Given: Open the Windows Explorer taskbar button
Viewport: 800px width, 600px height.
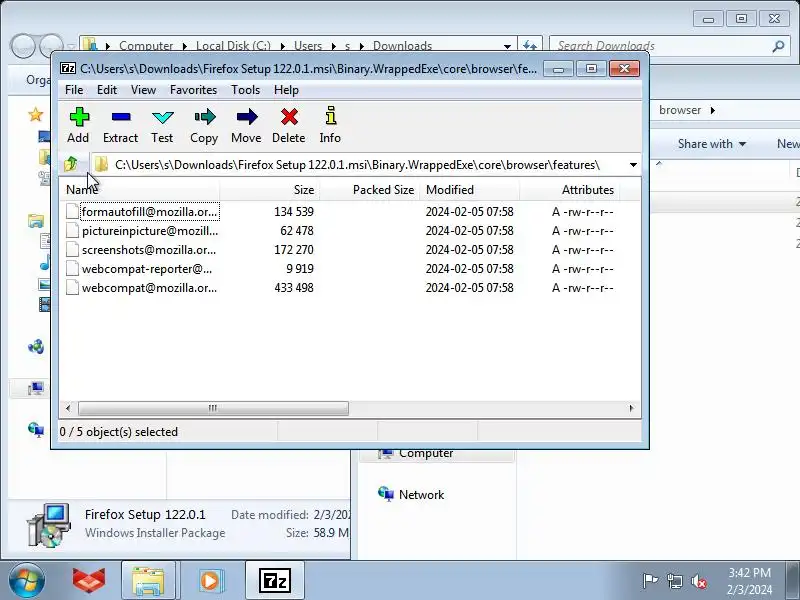Looking at the screenshot, I should pyautogui.click(x=148, y=581).
